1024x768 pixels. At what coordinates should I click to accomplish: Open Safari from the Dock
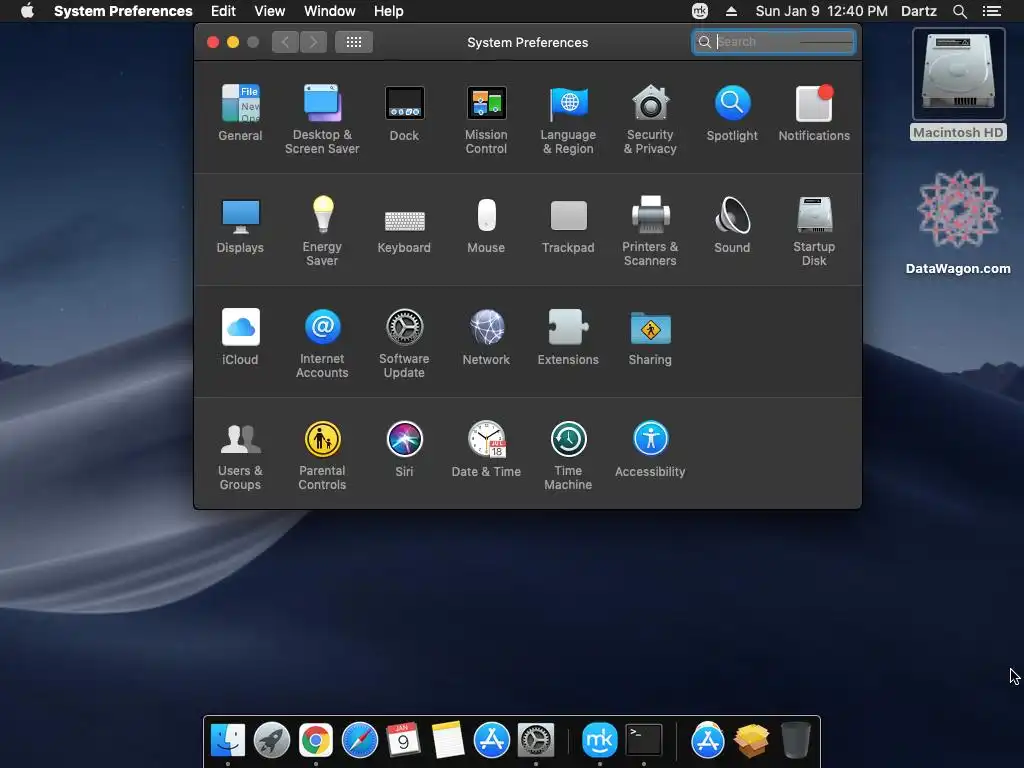coord(360,740)
